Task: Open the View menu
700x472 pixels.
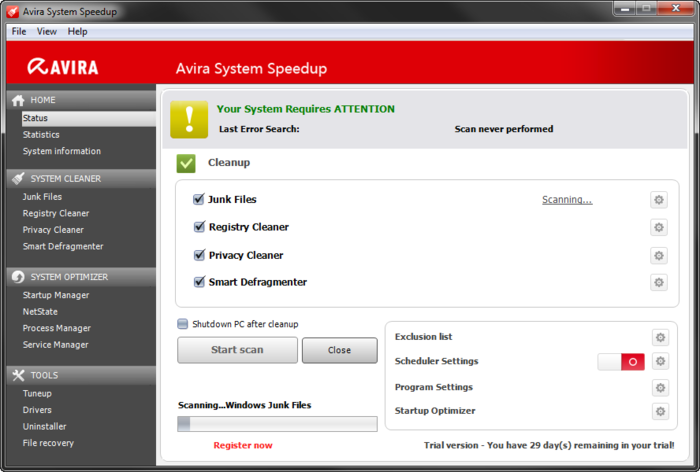Action: 46,31
